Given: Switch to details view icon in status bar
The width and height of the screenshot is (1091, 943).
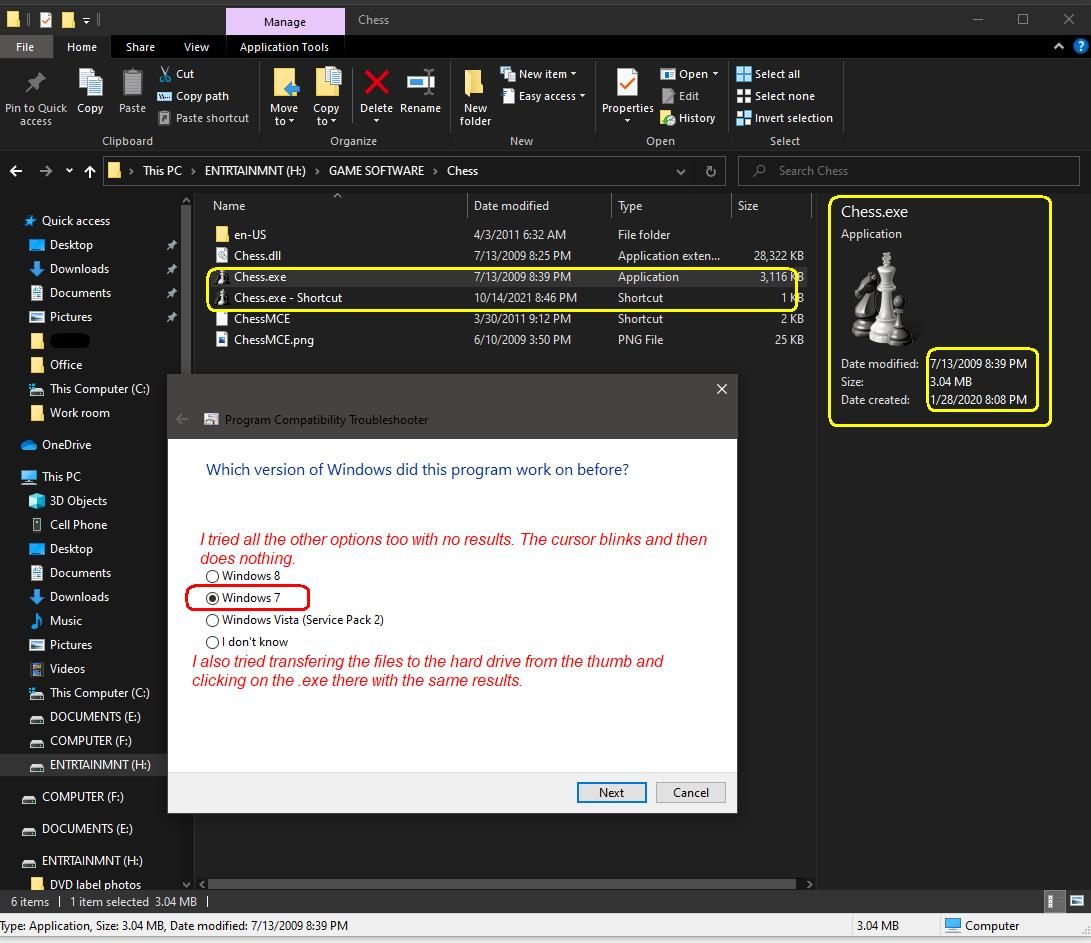Looking at the screenshot, I should pos(1051,901).
